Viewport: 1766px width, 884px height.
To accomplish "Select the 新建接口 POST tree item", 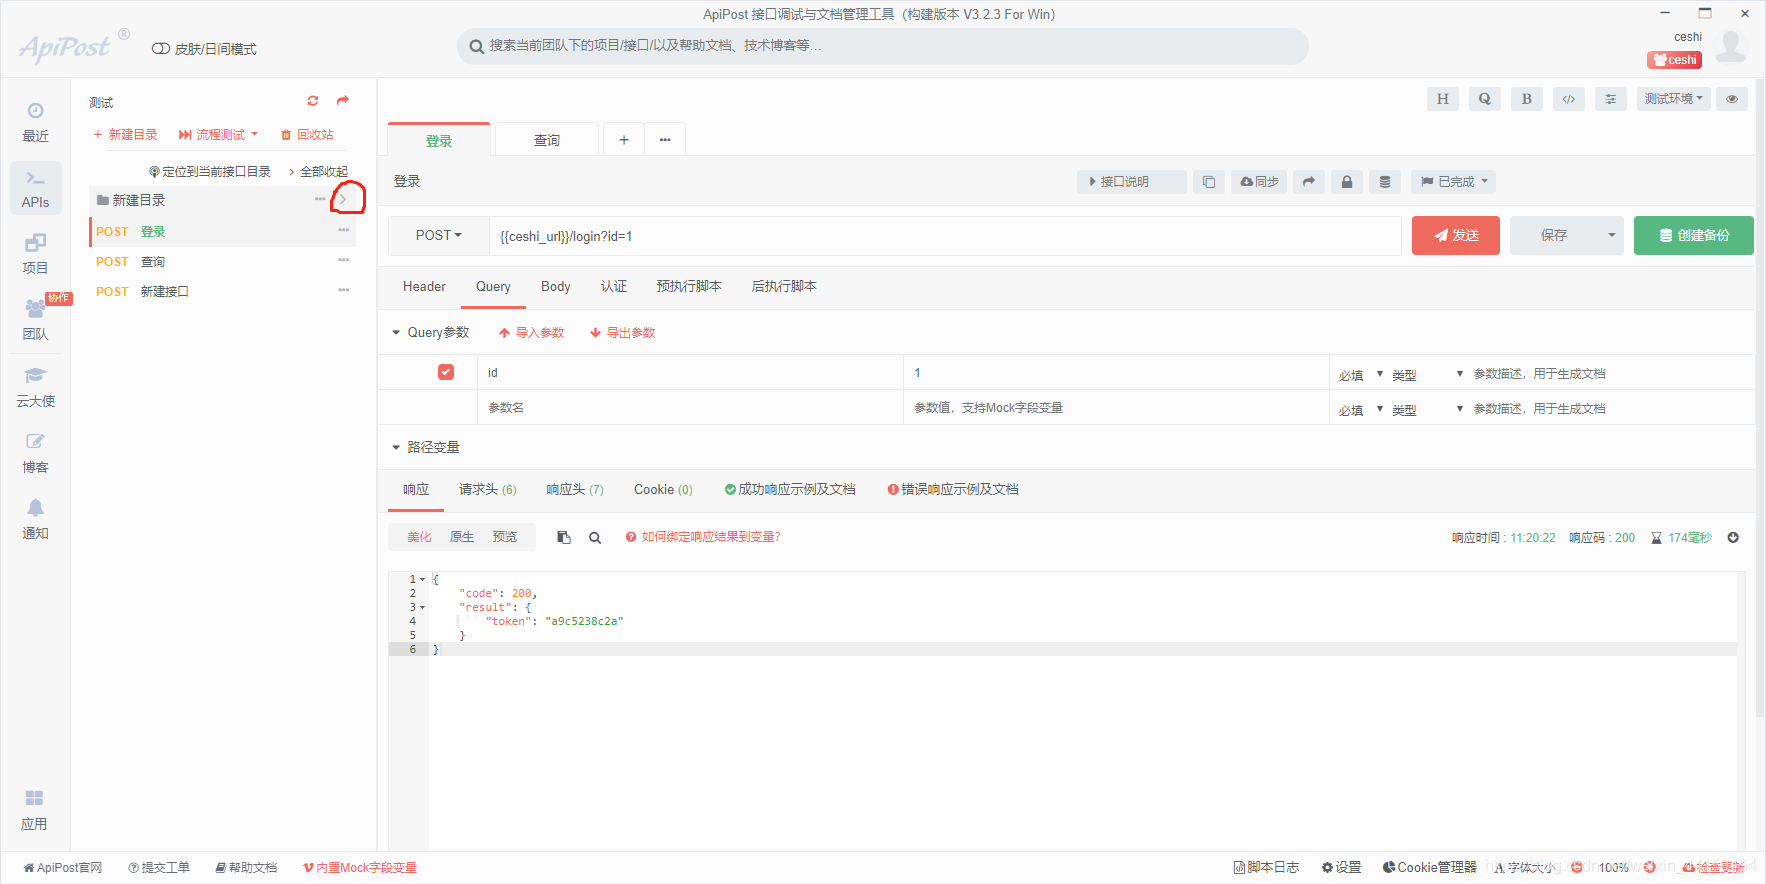I will click(222, 291).
